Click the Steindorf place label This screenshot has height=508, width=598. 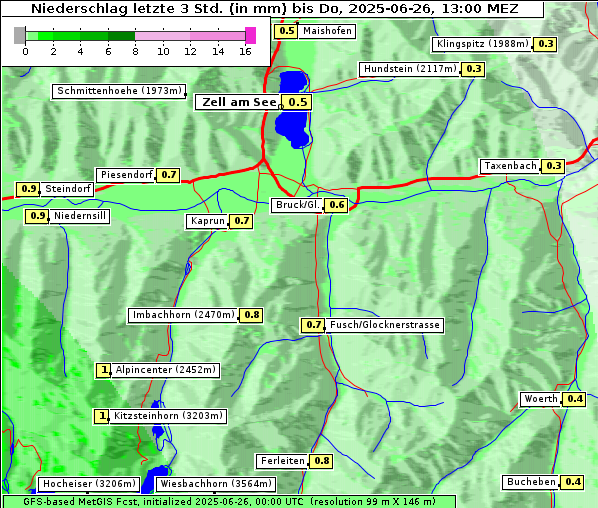pos(68,189)
